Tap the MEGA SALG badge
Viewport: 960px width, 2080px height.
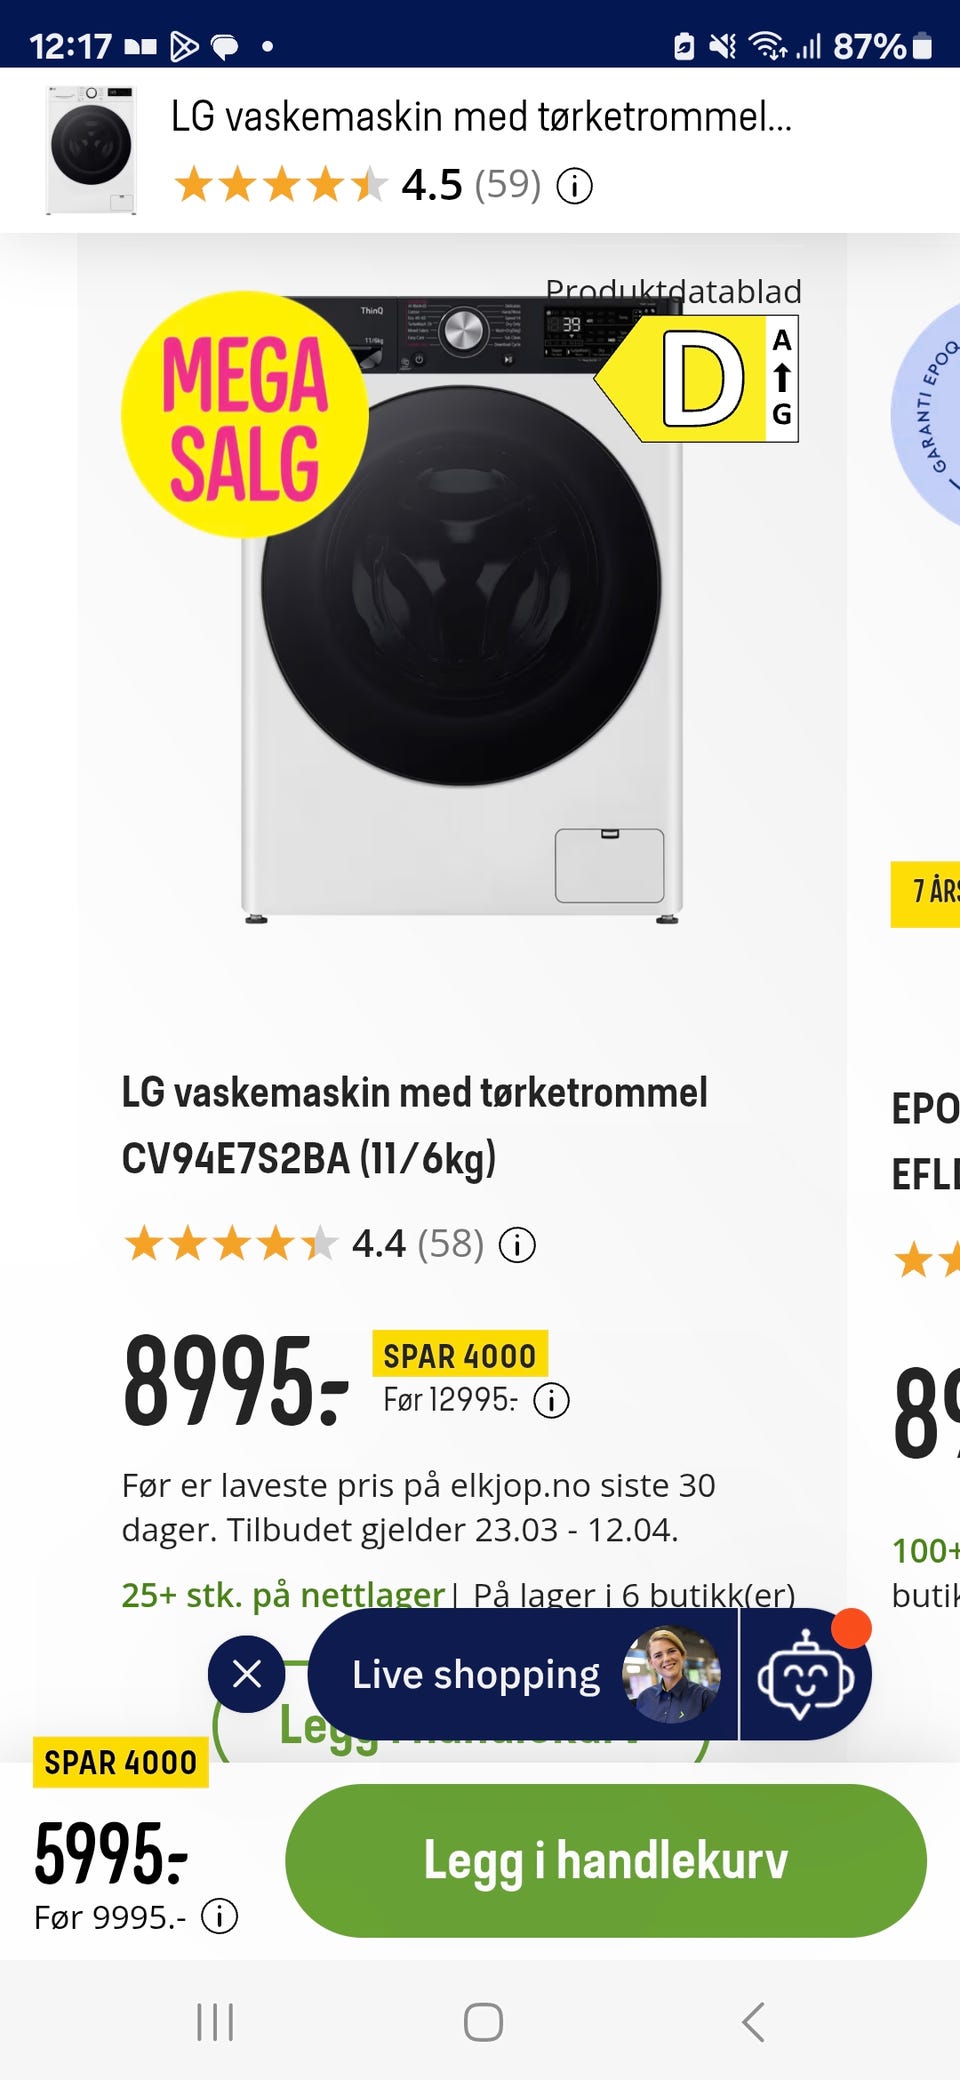pos(245,415)
